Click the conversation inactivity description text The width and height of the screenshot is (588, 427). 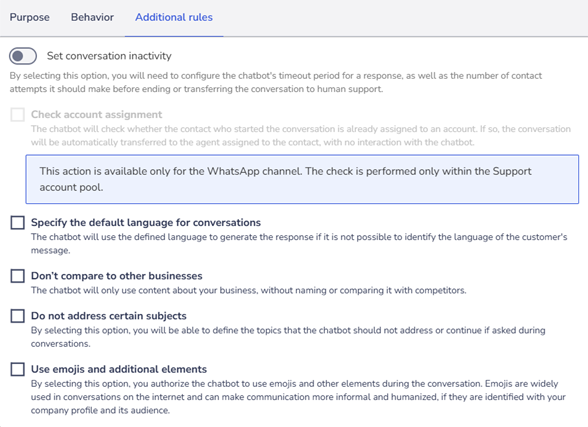pyautogui.click(x=276, y=82)
